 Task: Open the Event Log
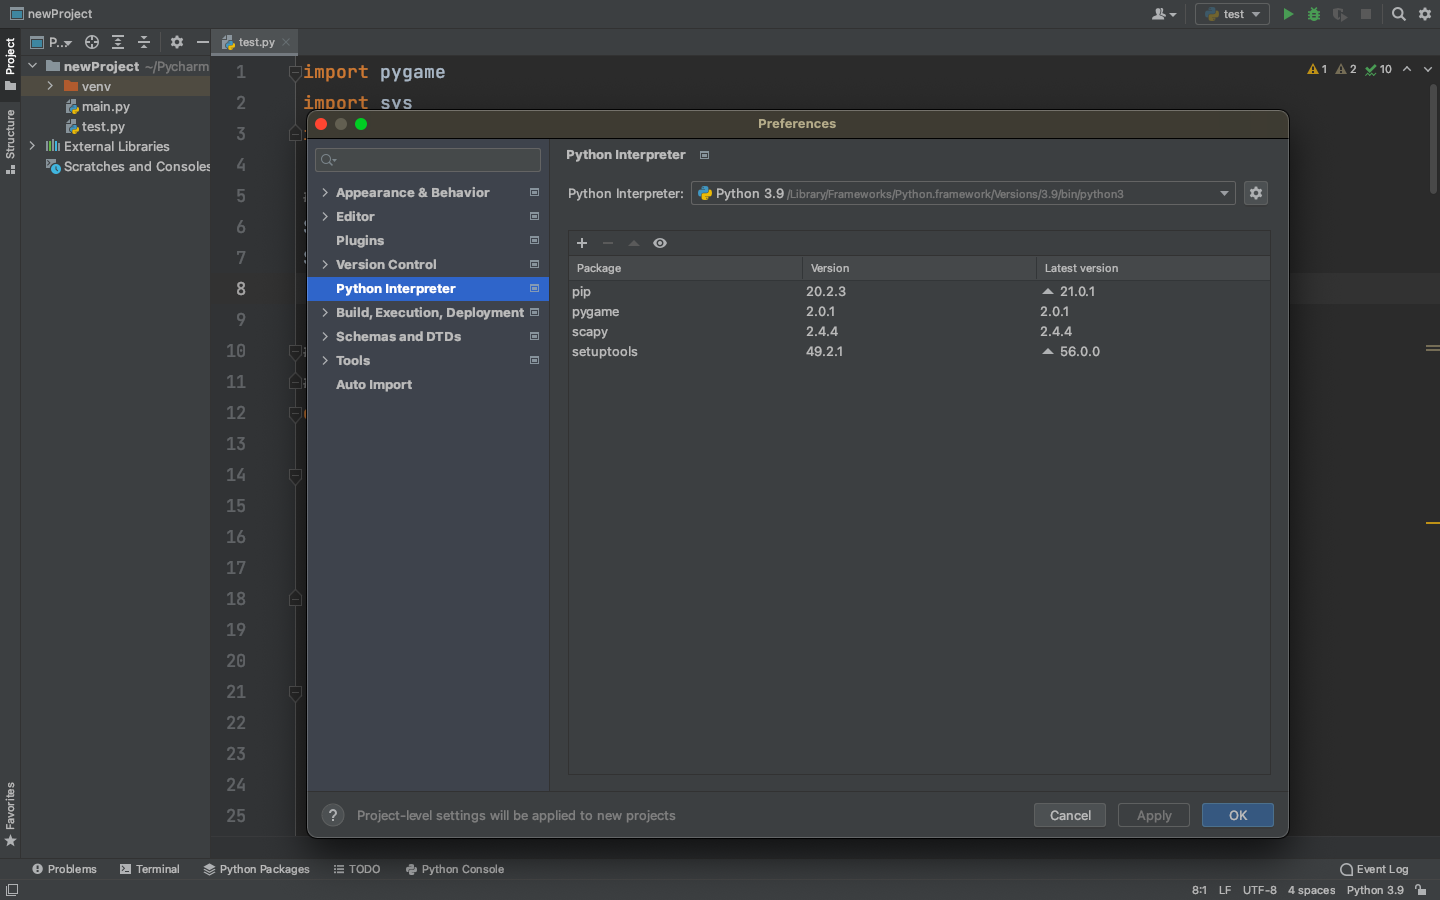click(1374, 869)
